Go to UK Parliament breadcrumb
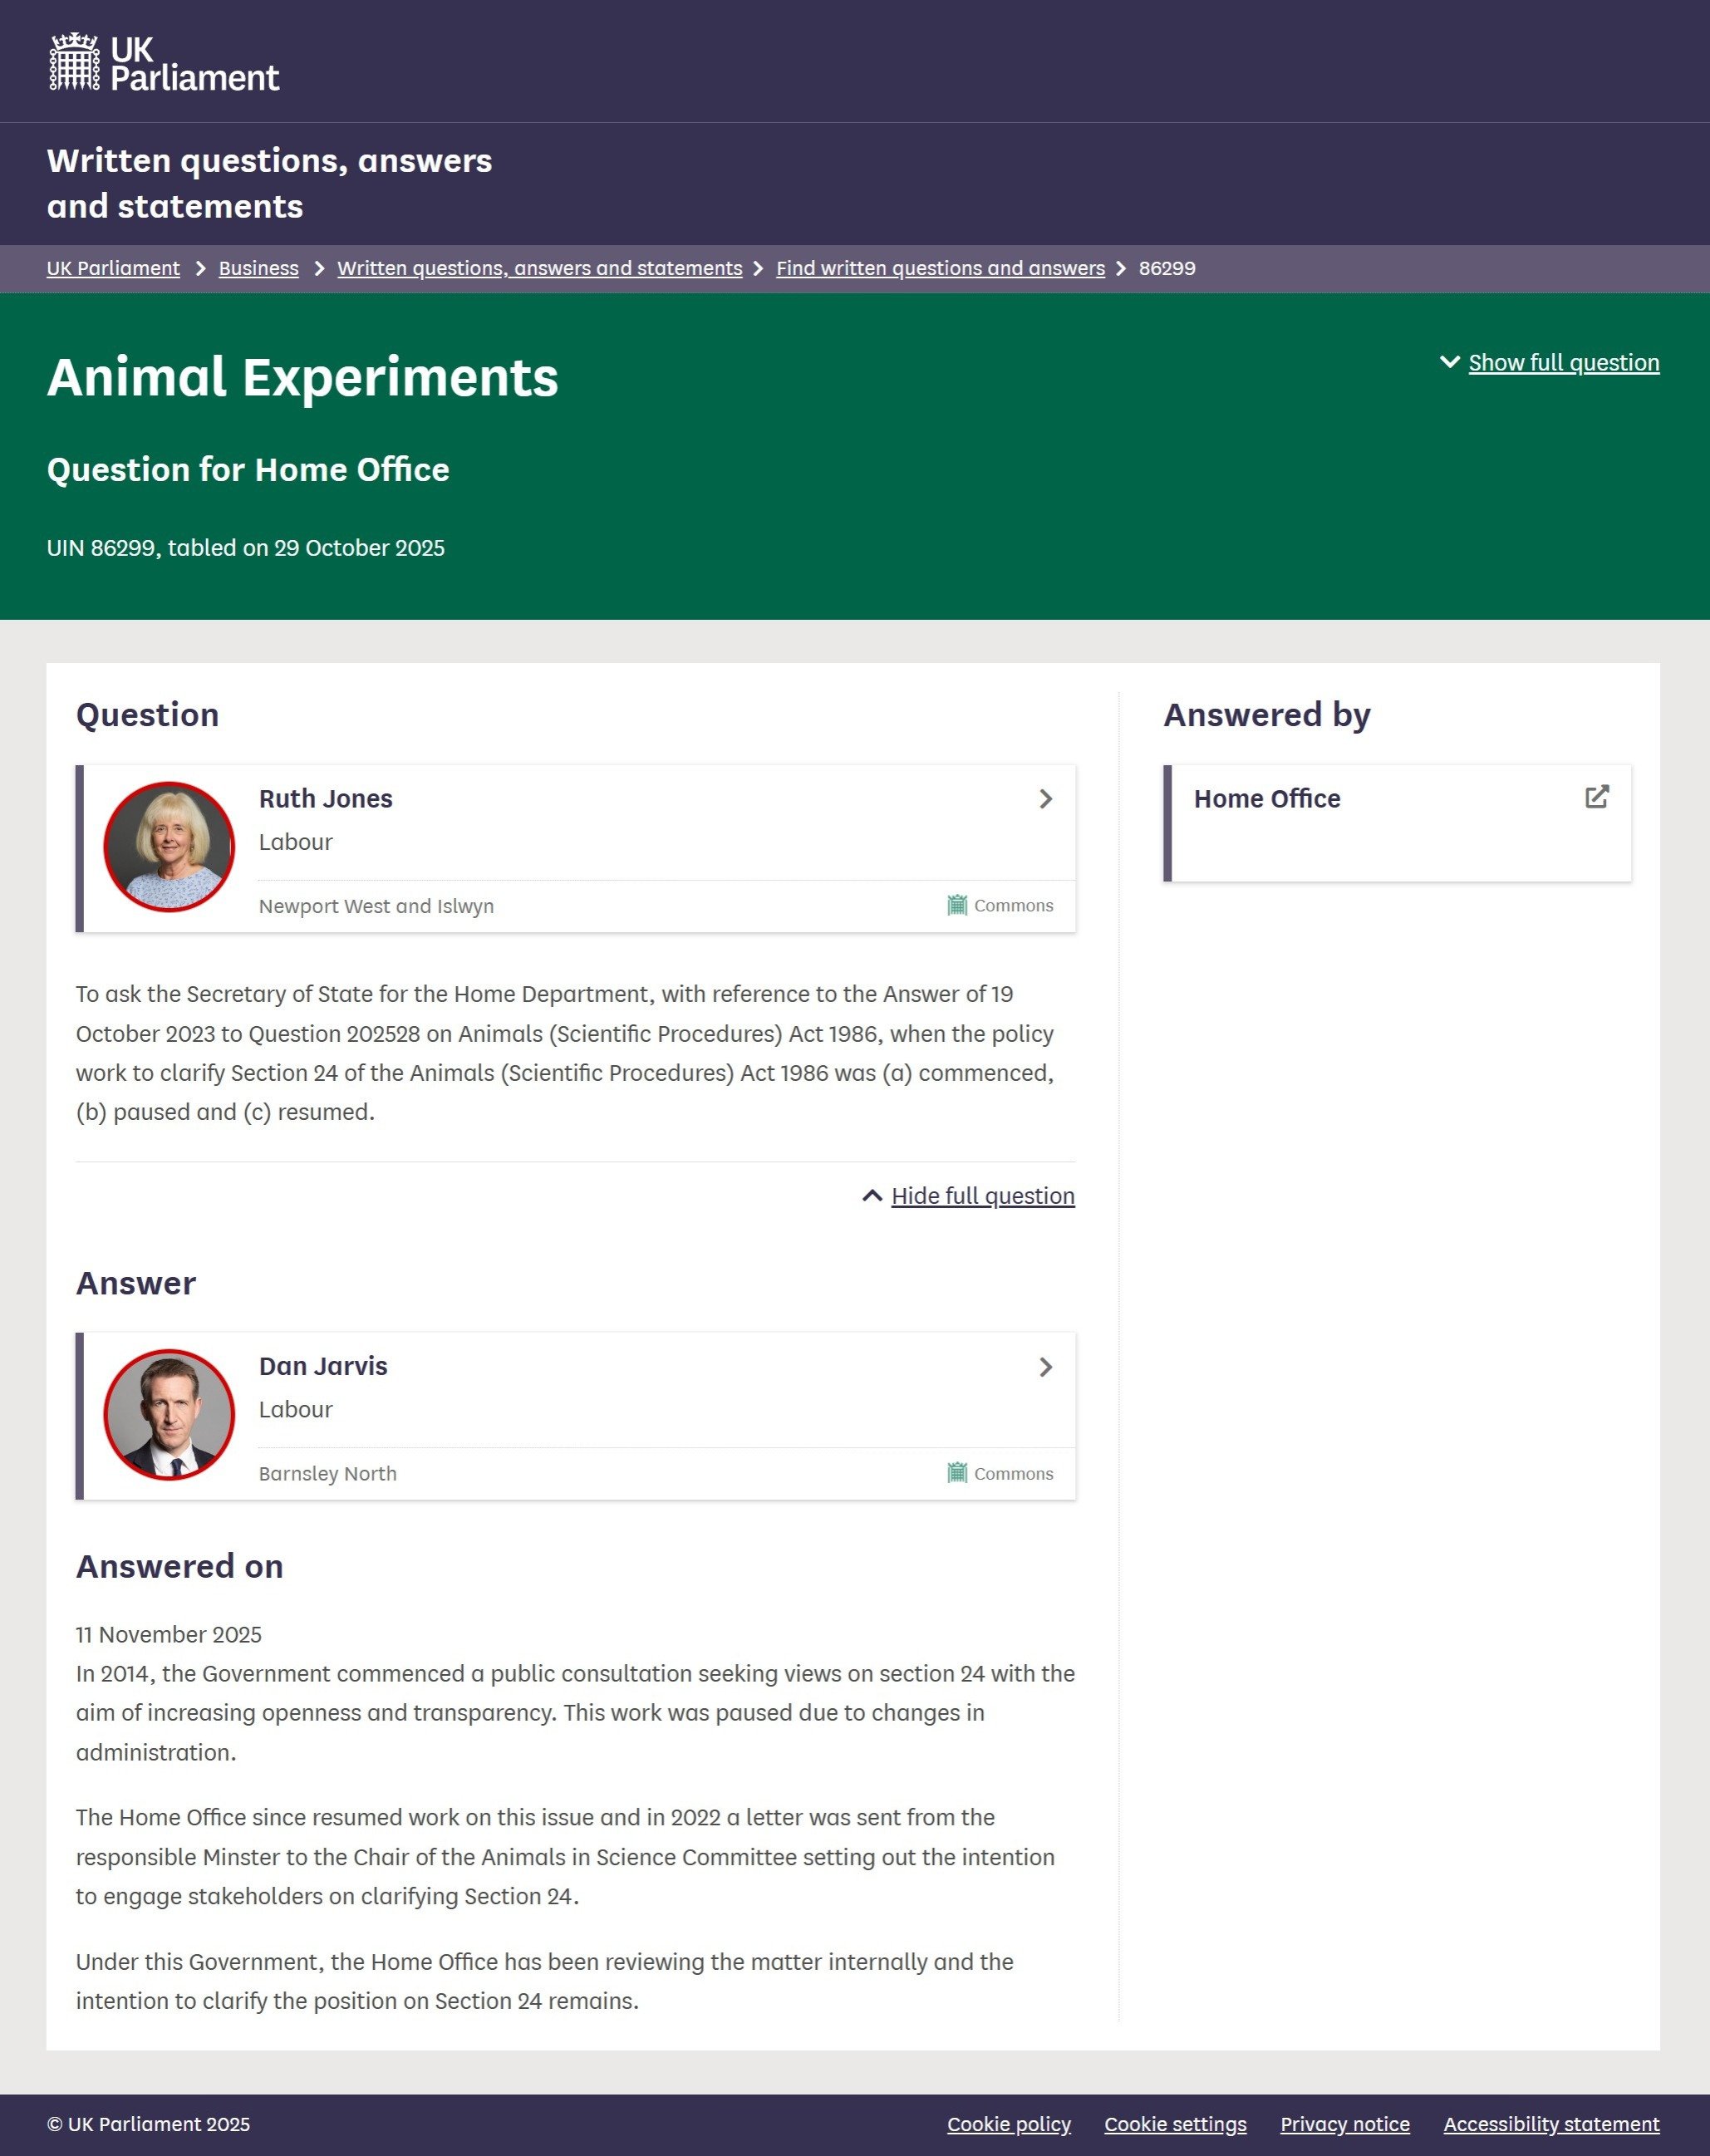Screen dimensions: 1710x2156 pos(113,269)
